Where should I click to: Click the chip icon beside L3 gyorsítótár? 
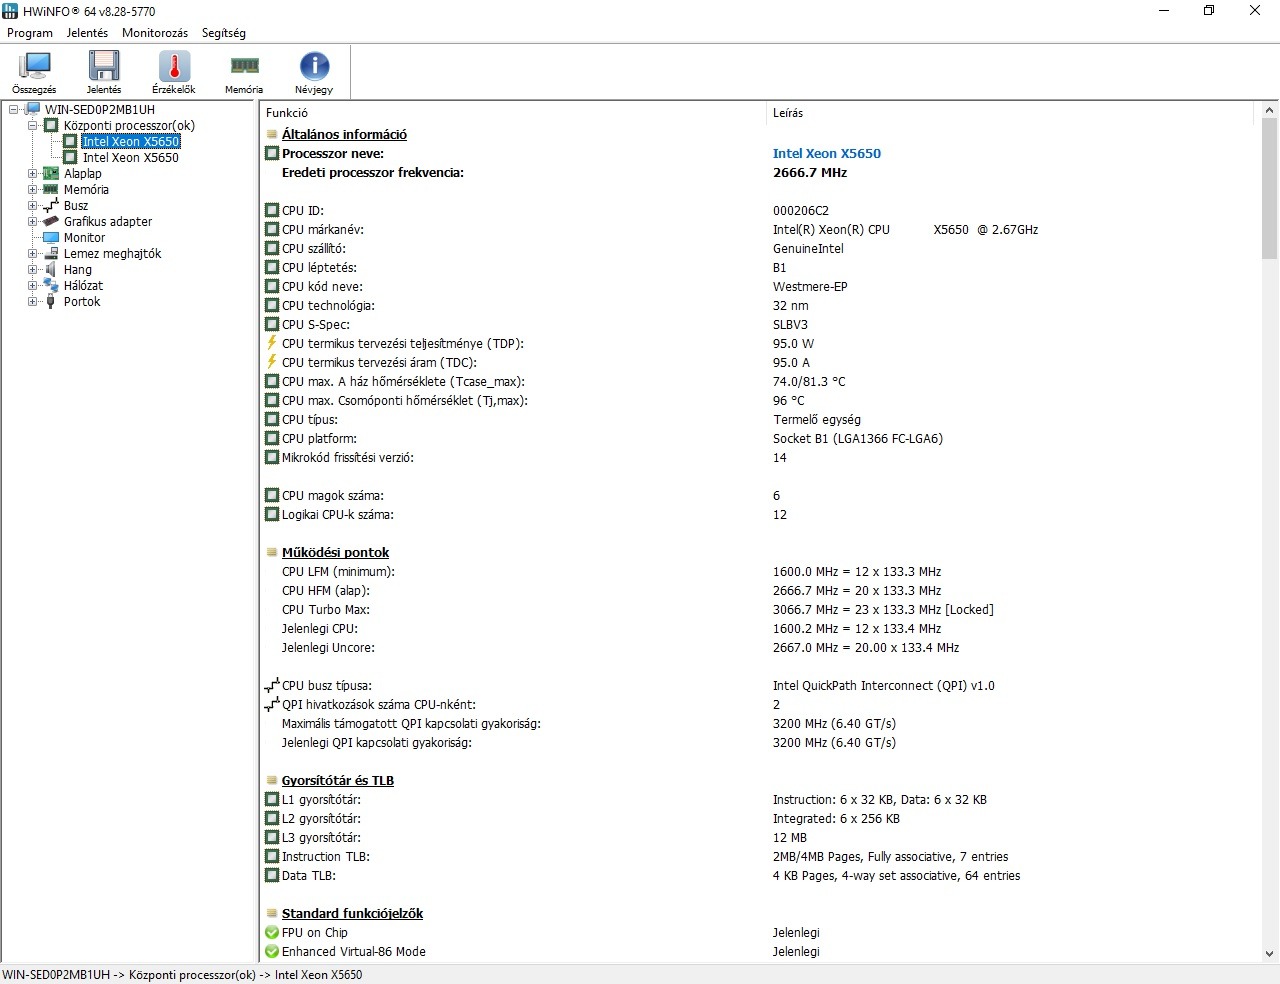tap(272, 837)
